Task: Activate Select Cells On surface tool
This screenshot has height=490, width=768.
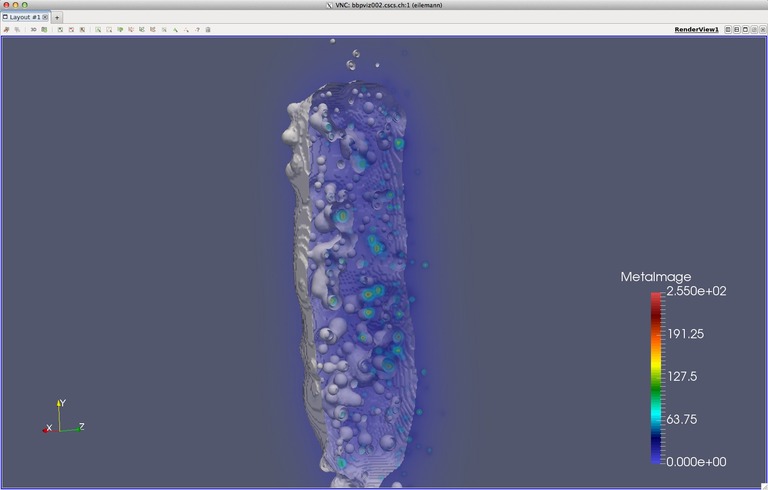Action: tap(98, 29)
